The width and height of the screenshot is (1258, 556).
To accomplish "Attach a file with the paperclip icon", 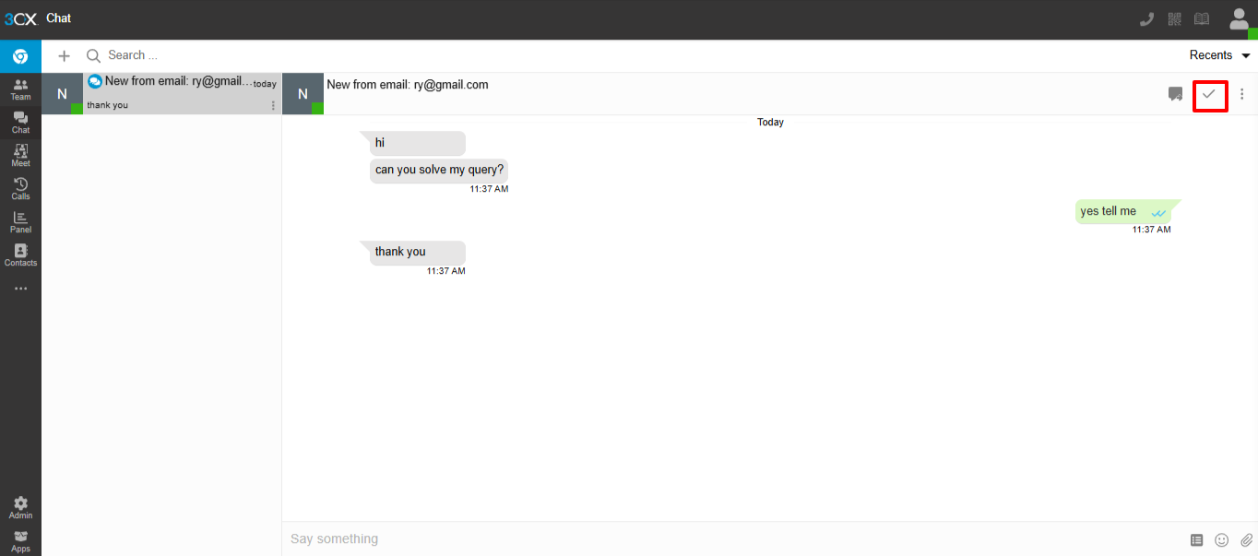I will point(1246,540).
